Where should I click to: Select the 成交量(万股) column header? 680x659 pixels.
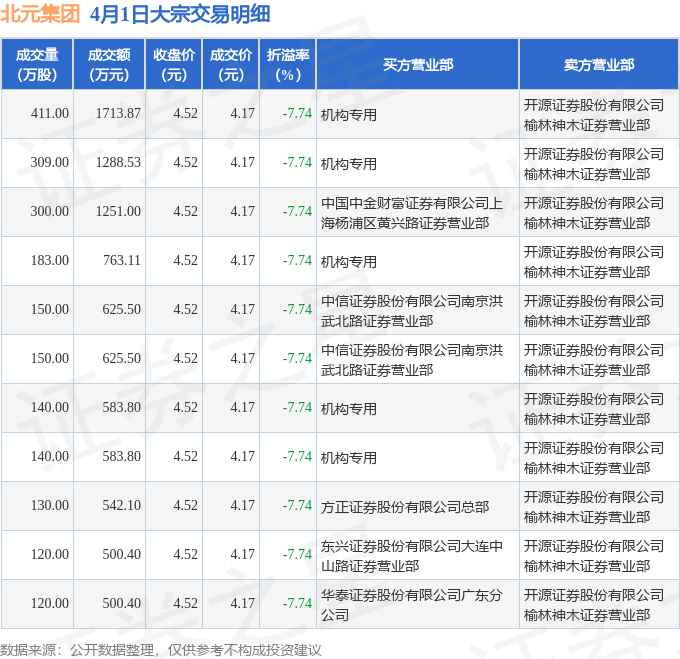pos(37,65)
